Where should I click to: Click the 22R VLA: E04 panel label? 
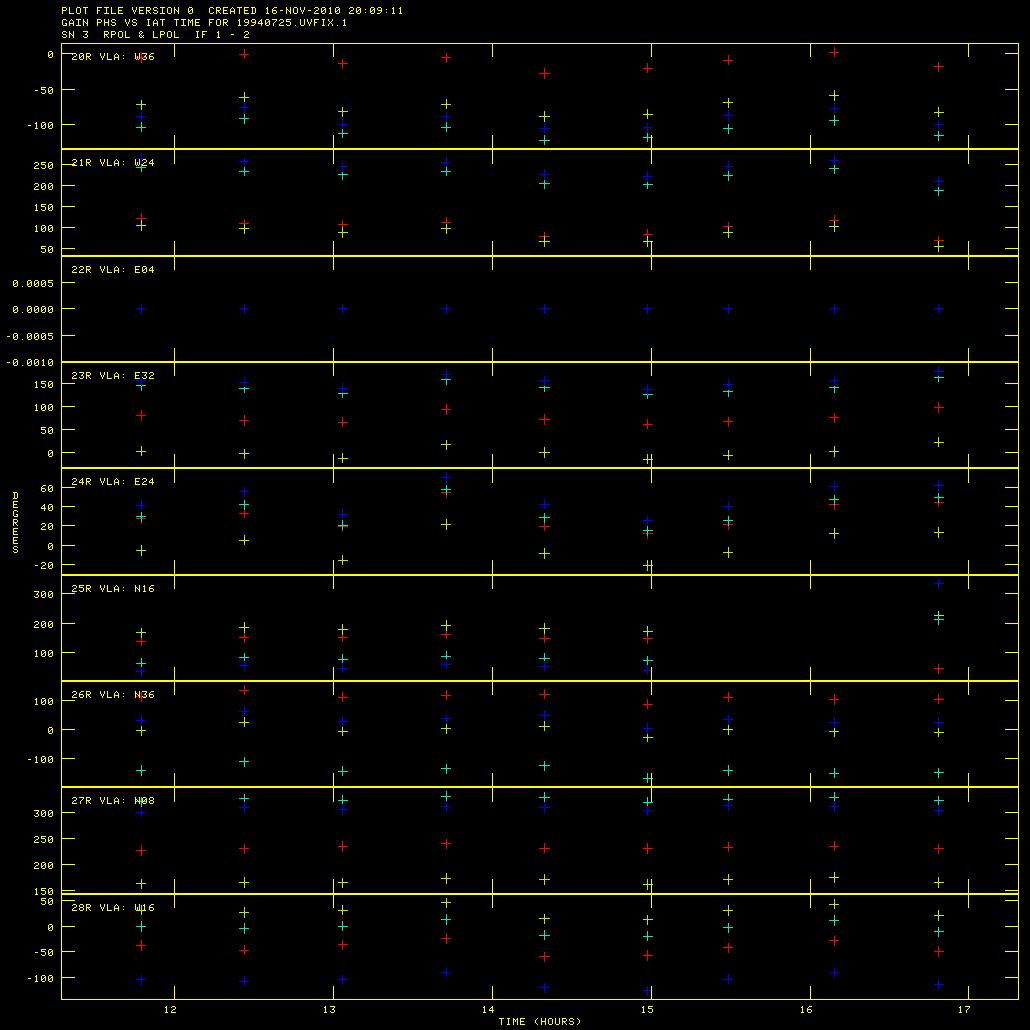pos(112,270)
